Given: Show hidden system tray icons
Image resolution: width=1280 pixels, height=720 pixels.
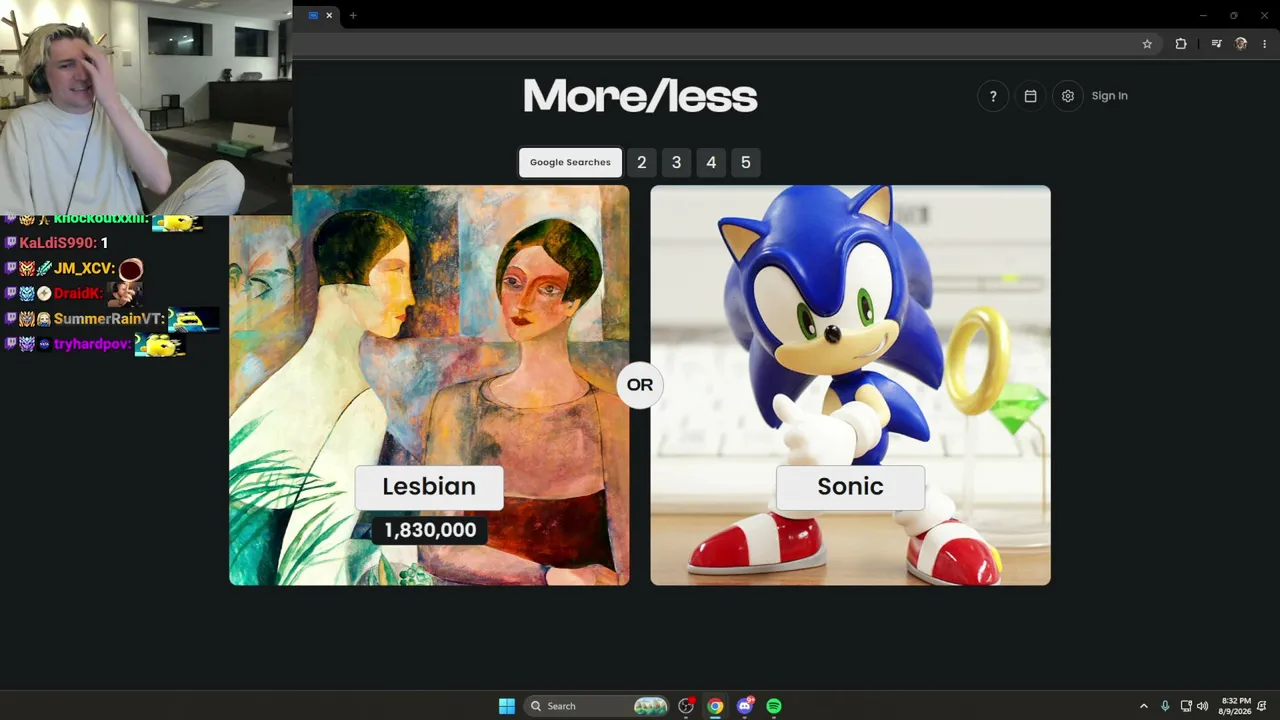Looking at the screenshot, I should pos(1144,706).
